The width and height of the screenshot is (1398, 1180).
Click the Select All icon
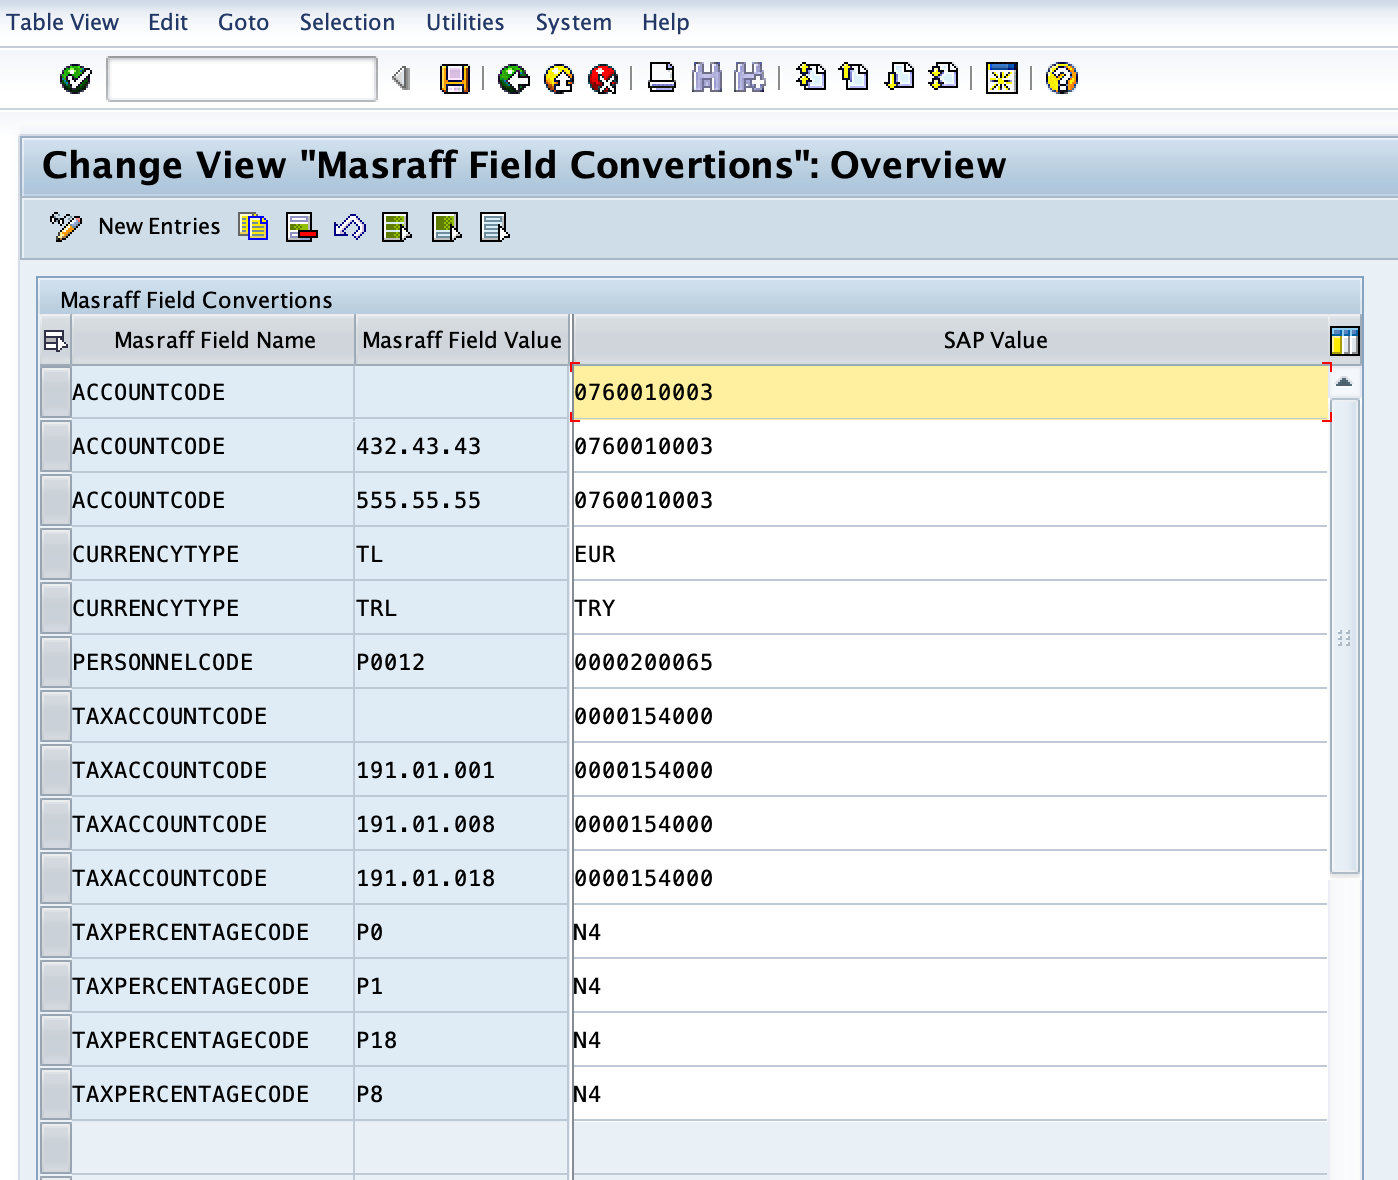[x=397, y=227]
